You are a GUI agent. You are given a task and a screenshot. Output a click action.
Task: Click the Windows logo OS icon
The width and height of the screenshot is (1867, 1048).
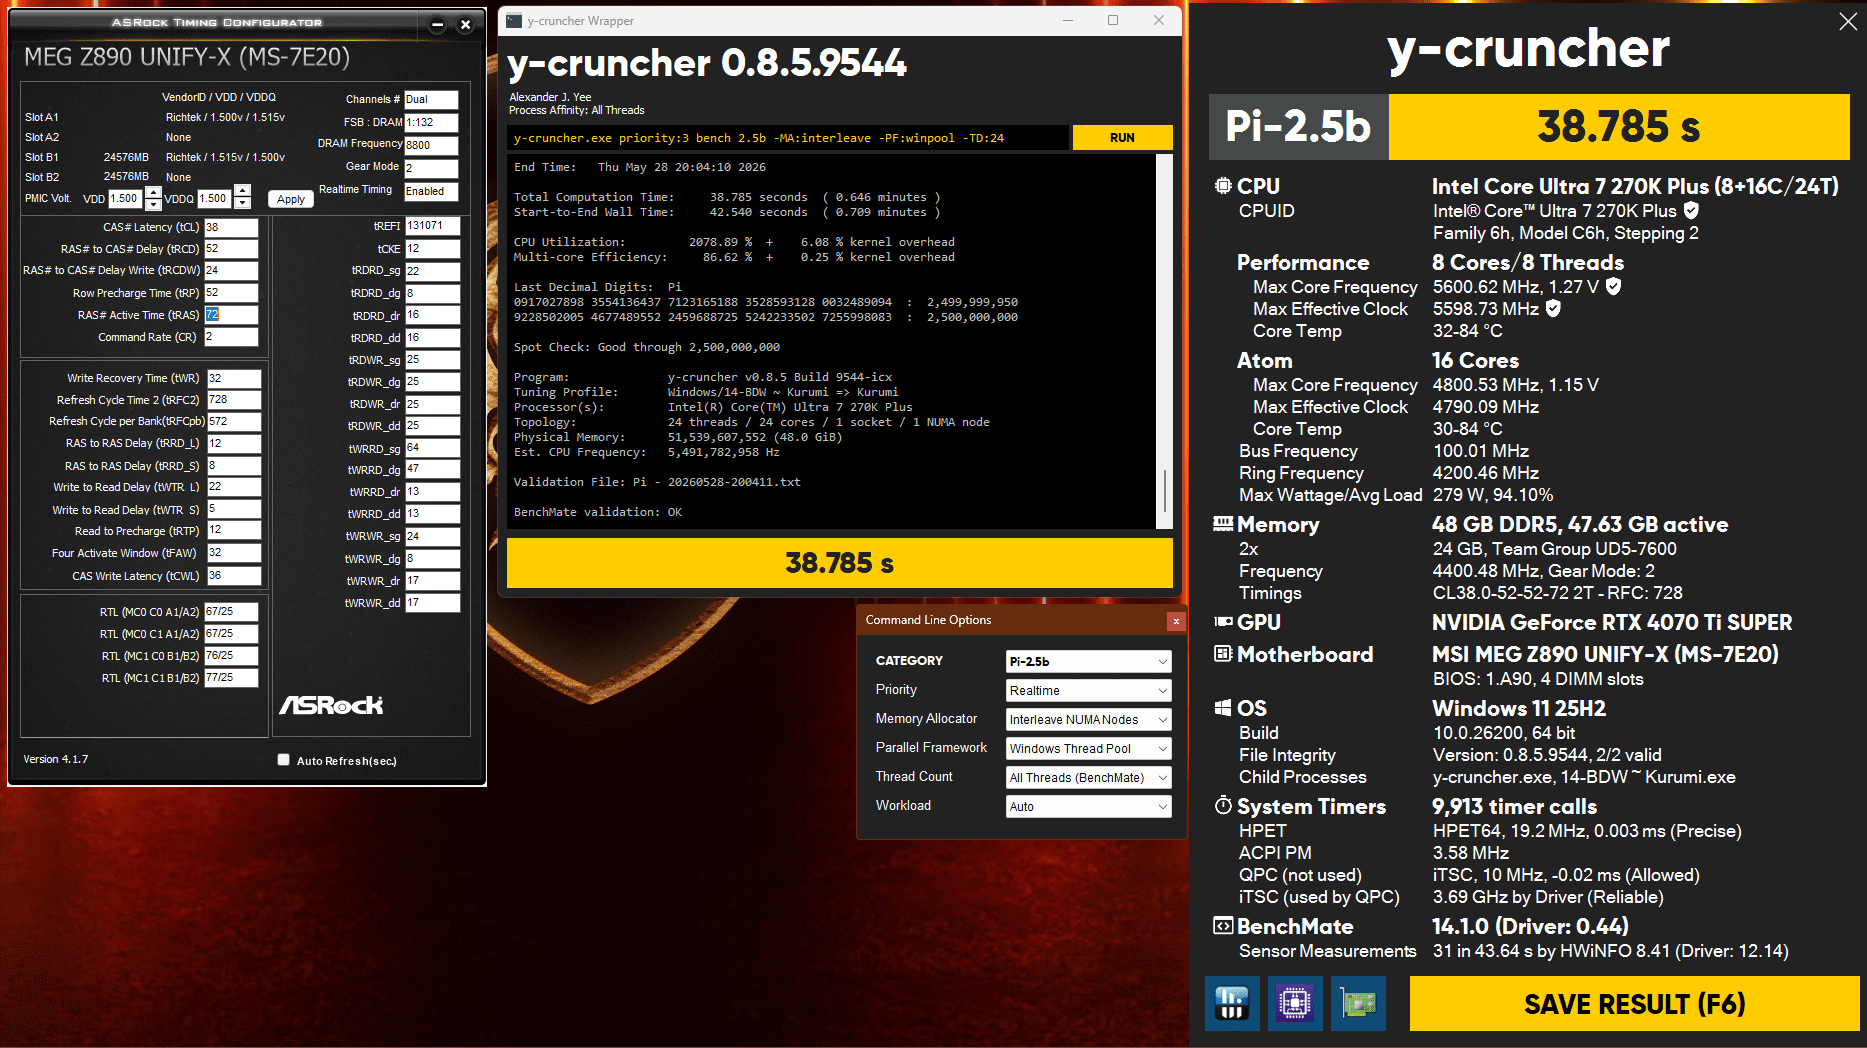1223,708
